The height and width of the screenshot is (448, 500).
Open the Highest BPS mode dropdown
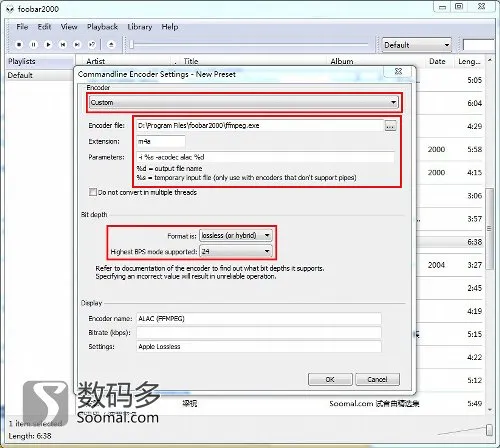(x=236, y=251)
